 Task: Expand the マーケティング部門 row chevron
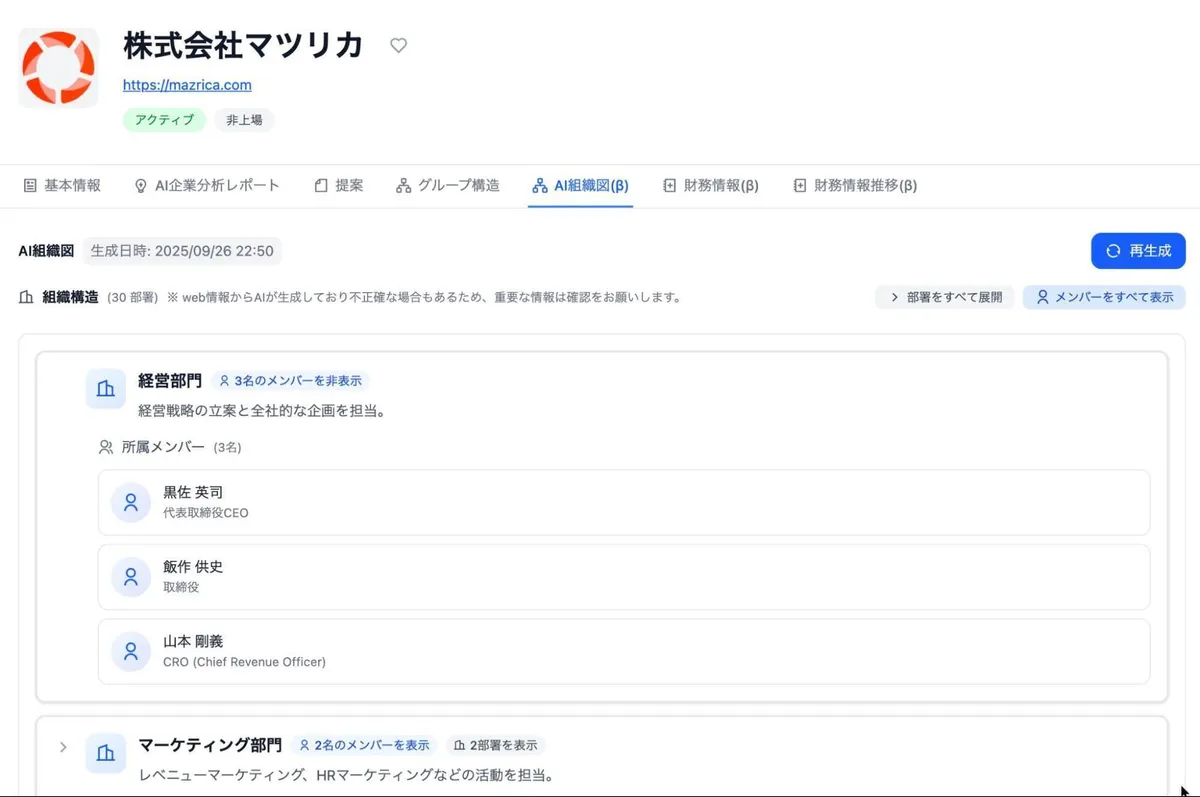(63, 747)
